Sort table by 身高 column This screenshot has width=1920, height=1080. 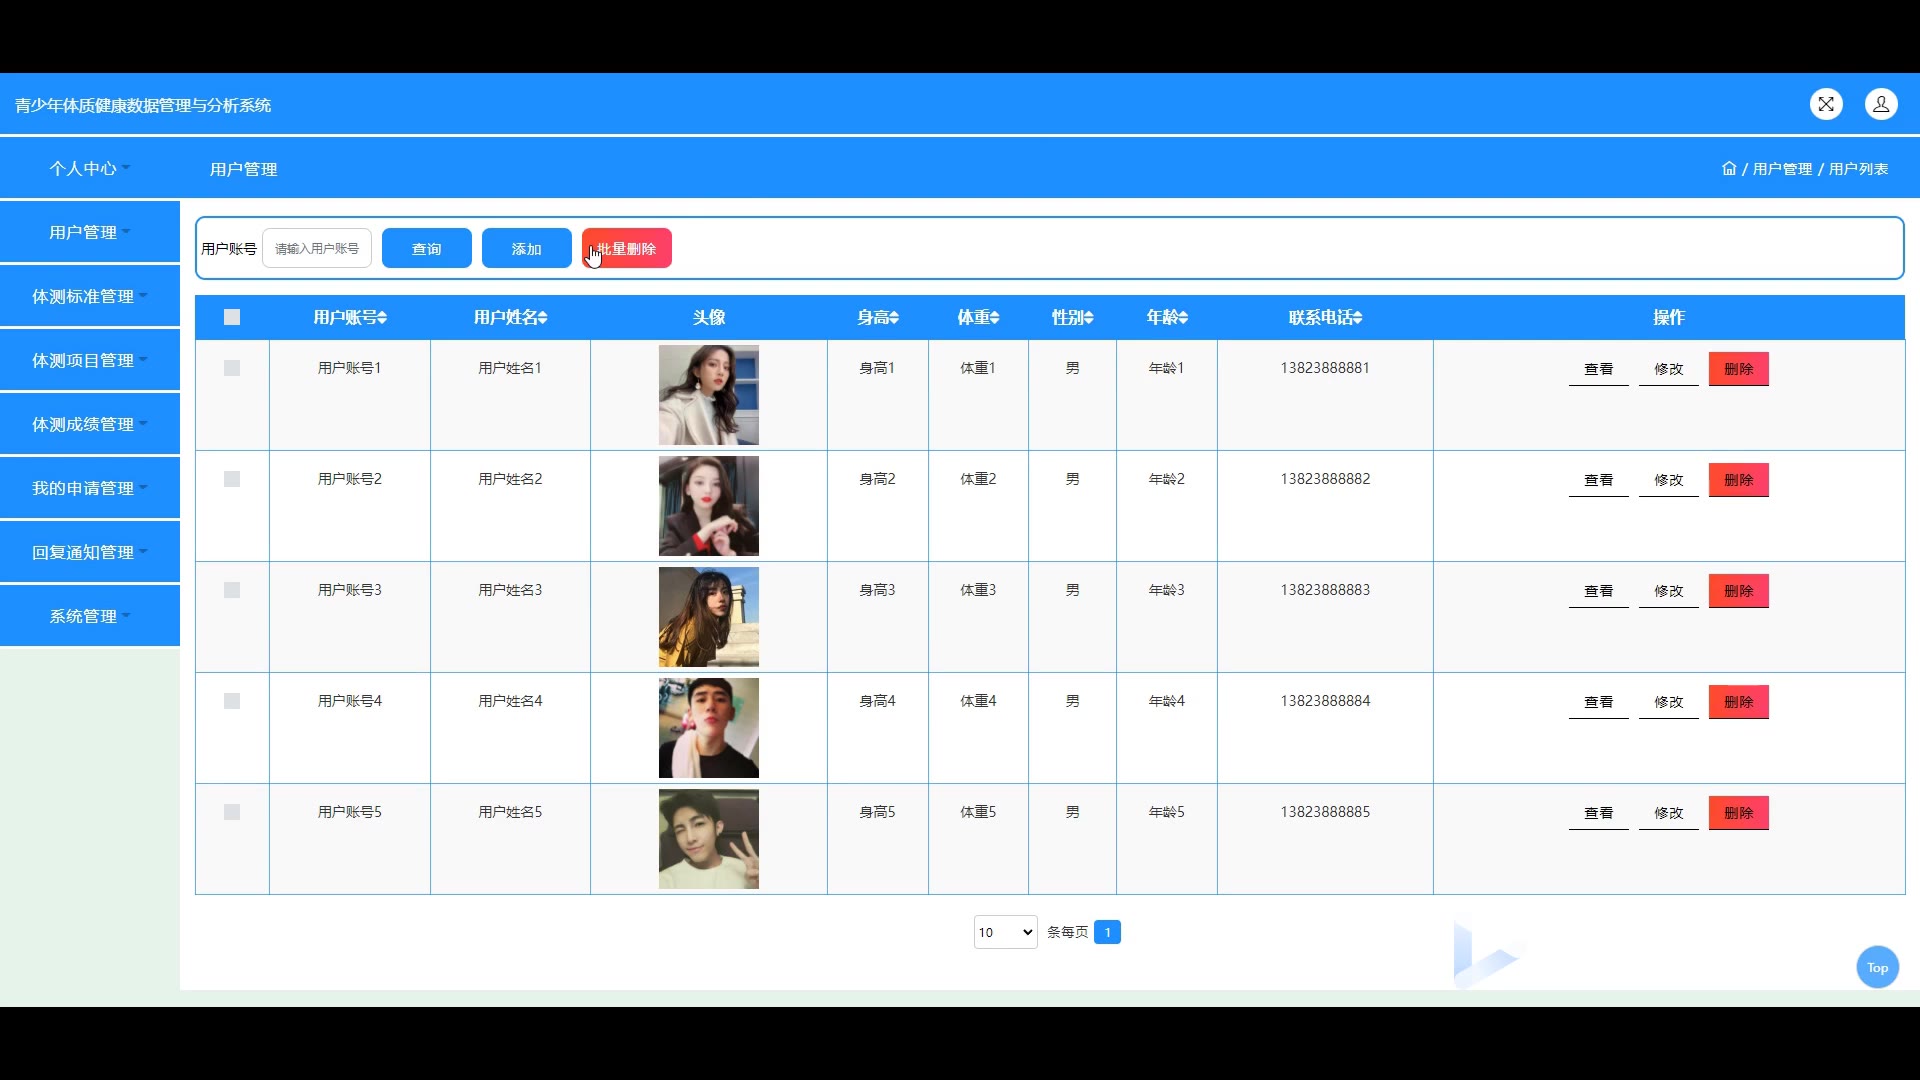click(894, 318)
